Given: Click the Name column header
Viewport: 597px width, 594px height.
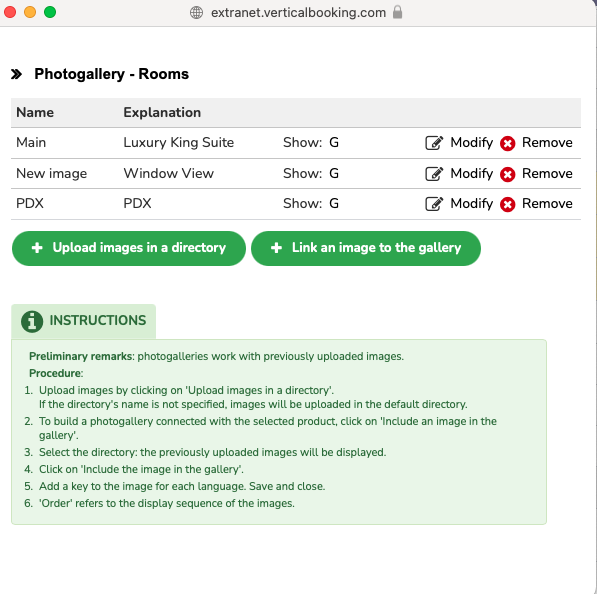Looking at the screenshot, I should pyautogui.click(x=35, y=112).
